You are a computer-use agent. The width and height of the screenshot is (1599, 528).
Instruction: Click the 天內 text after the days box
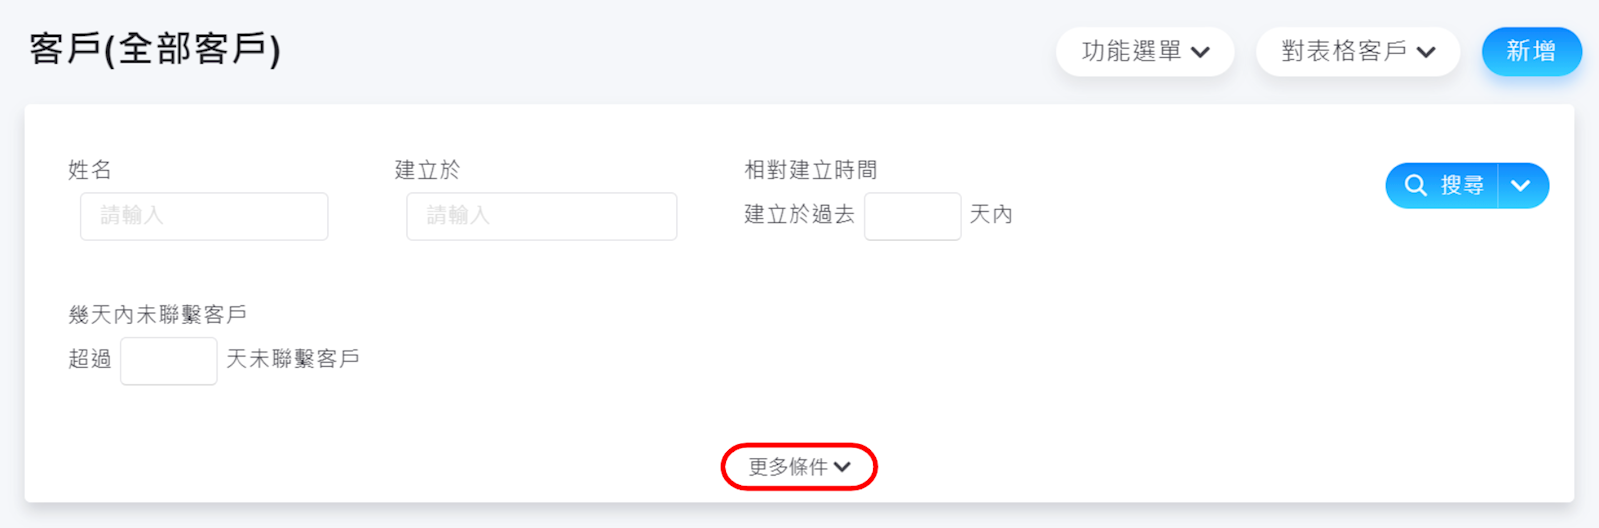coord(991,215)
